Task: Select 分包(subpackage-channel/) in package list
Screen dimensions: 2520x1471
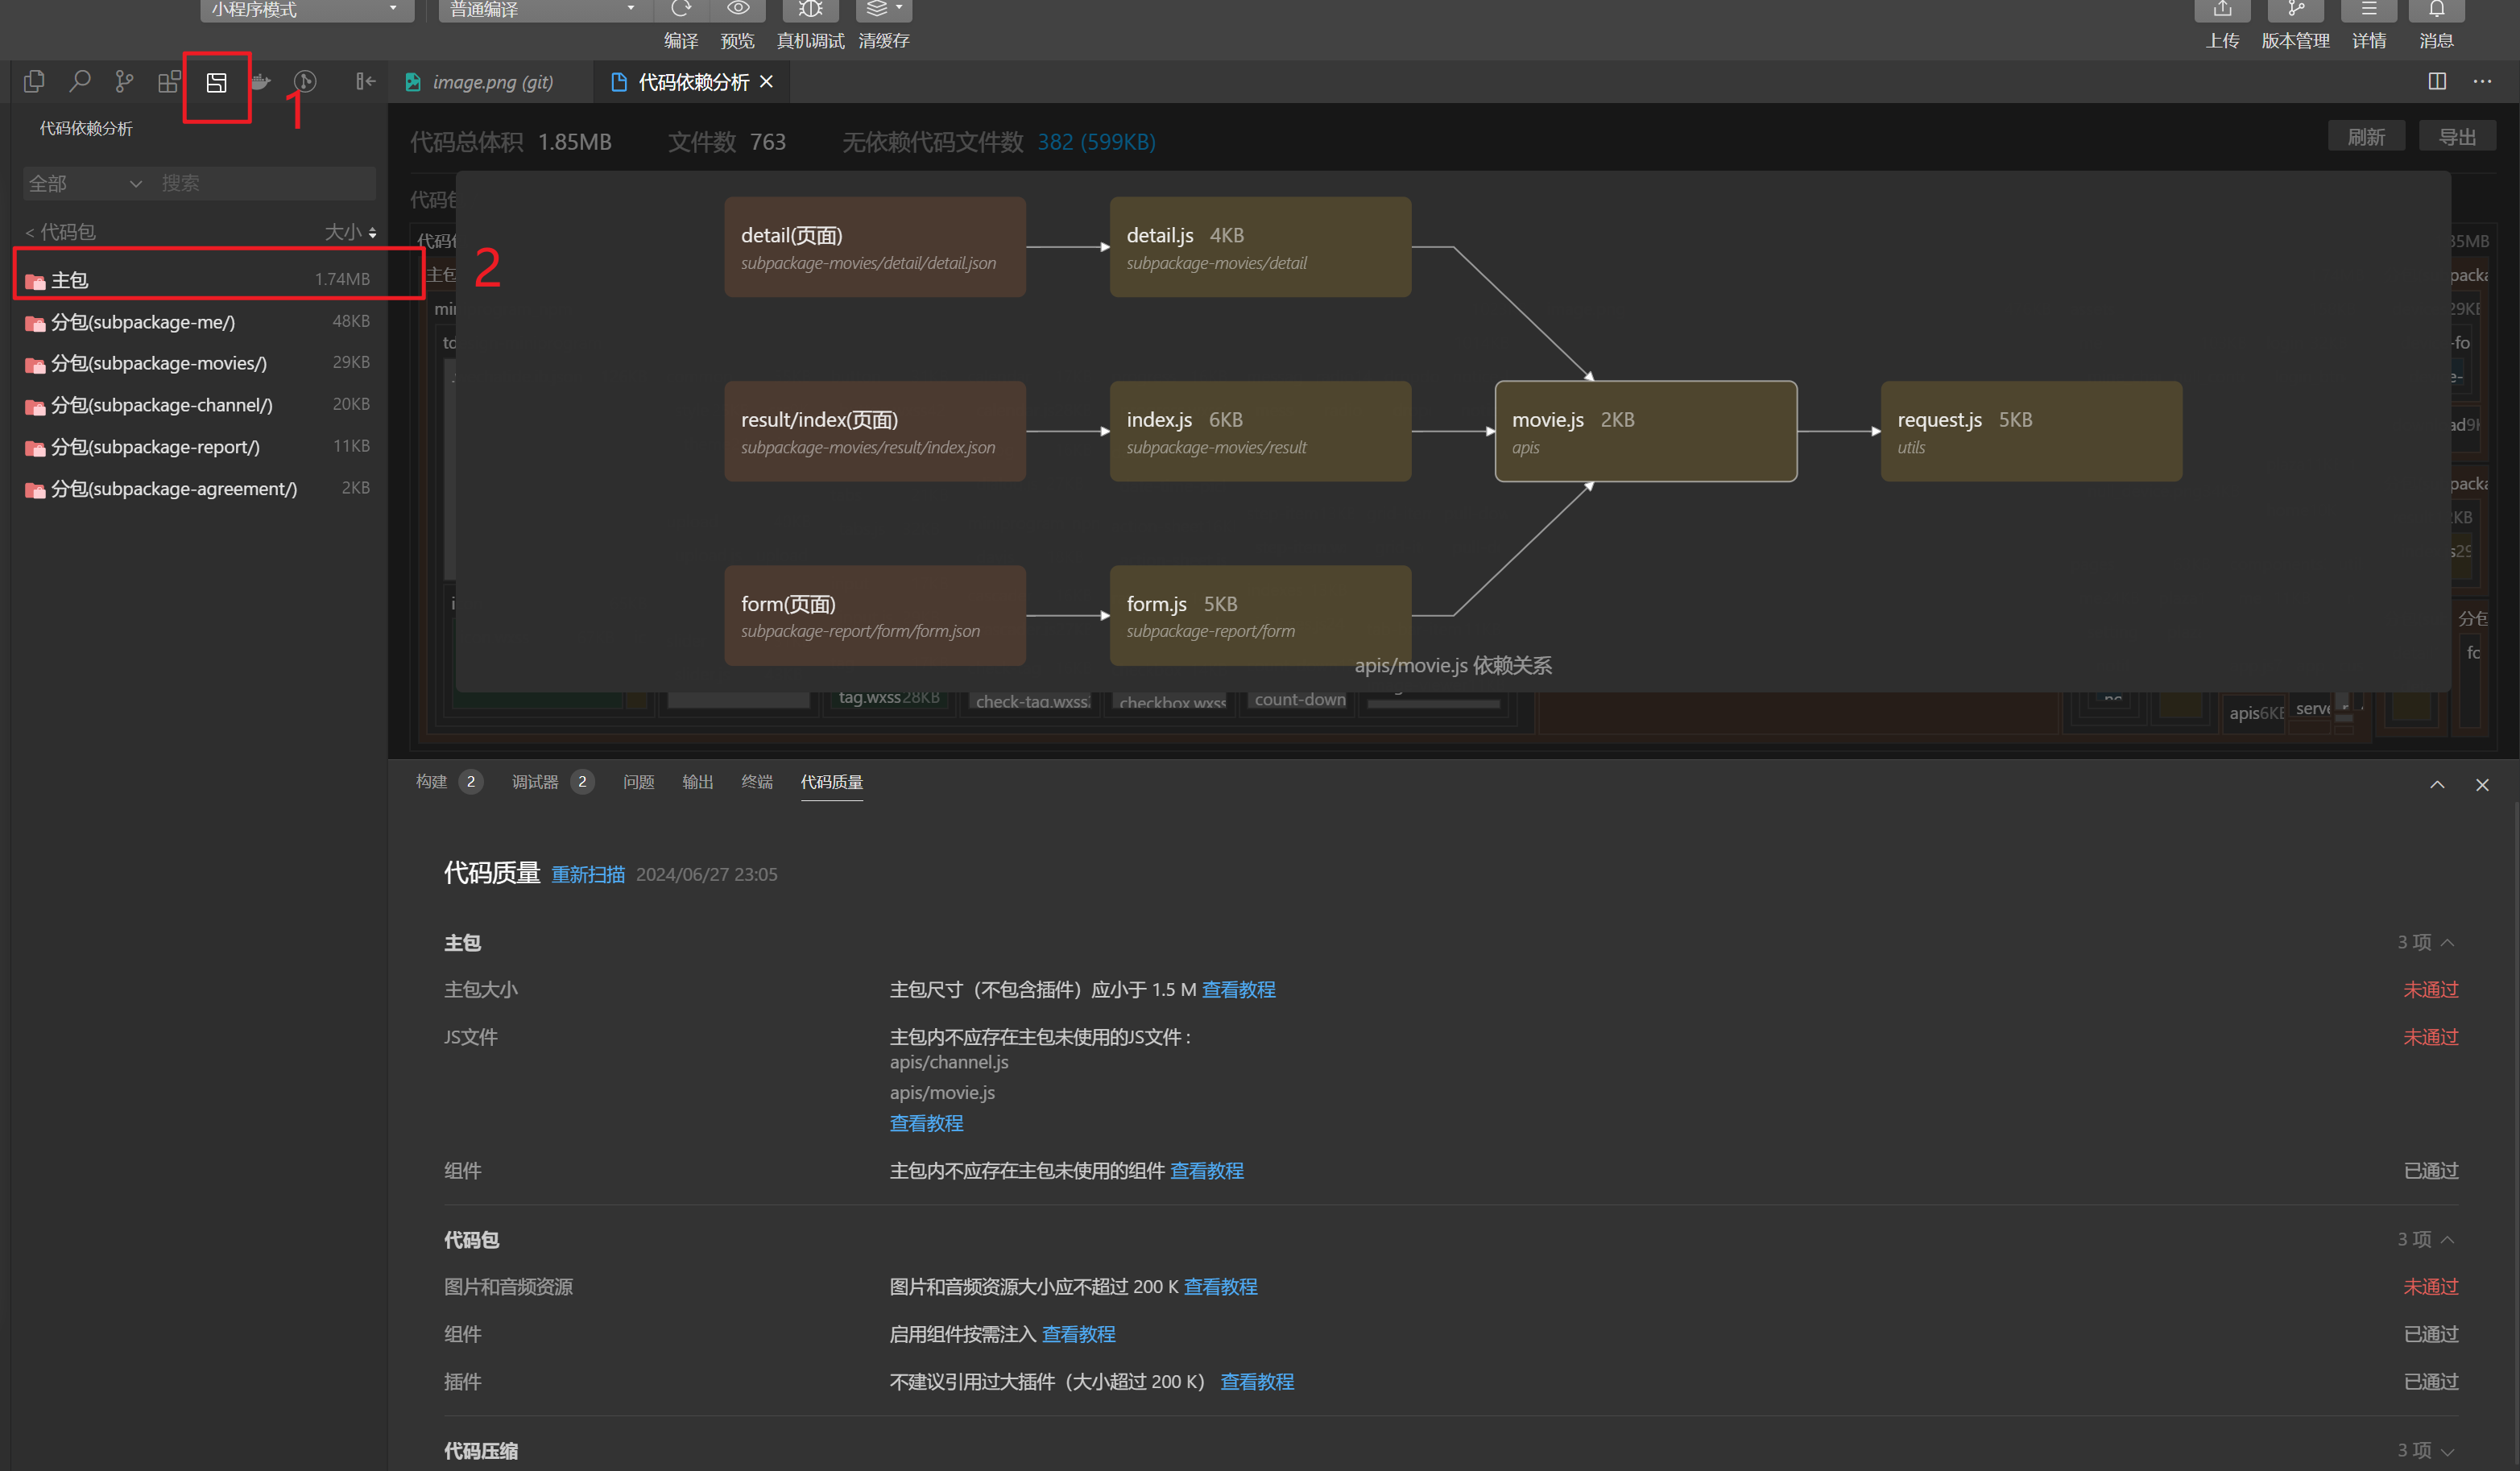Action: [198, 405]
